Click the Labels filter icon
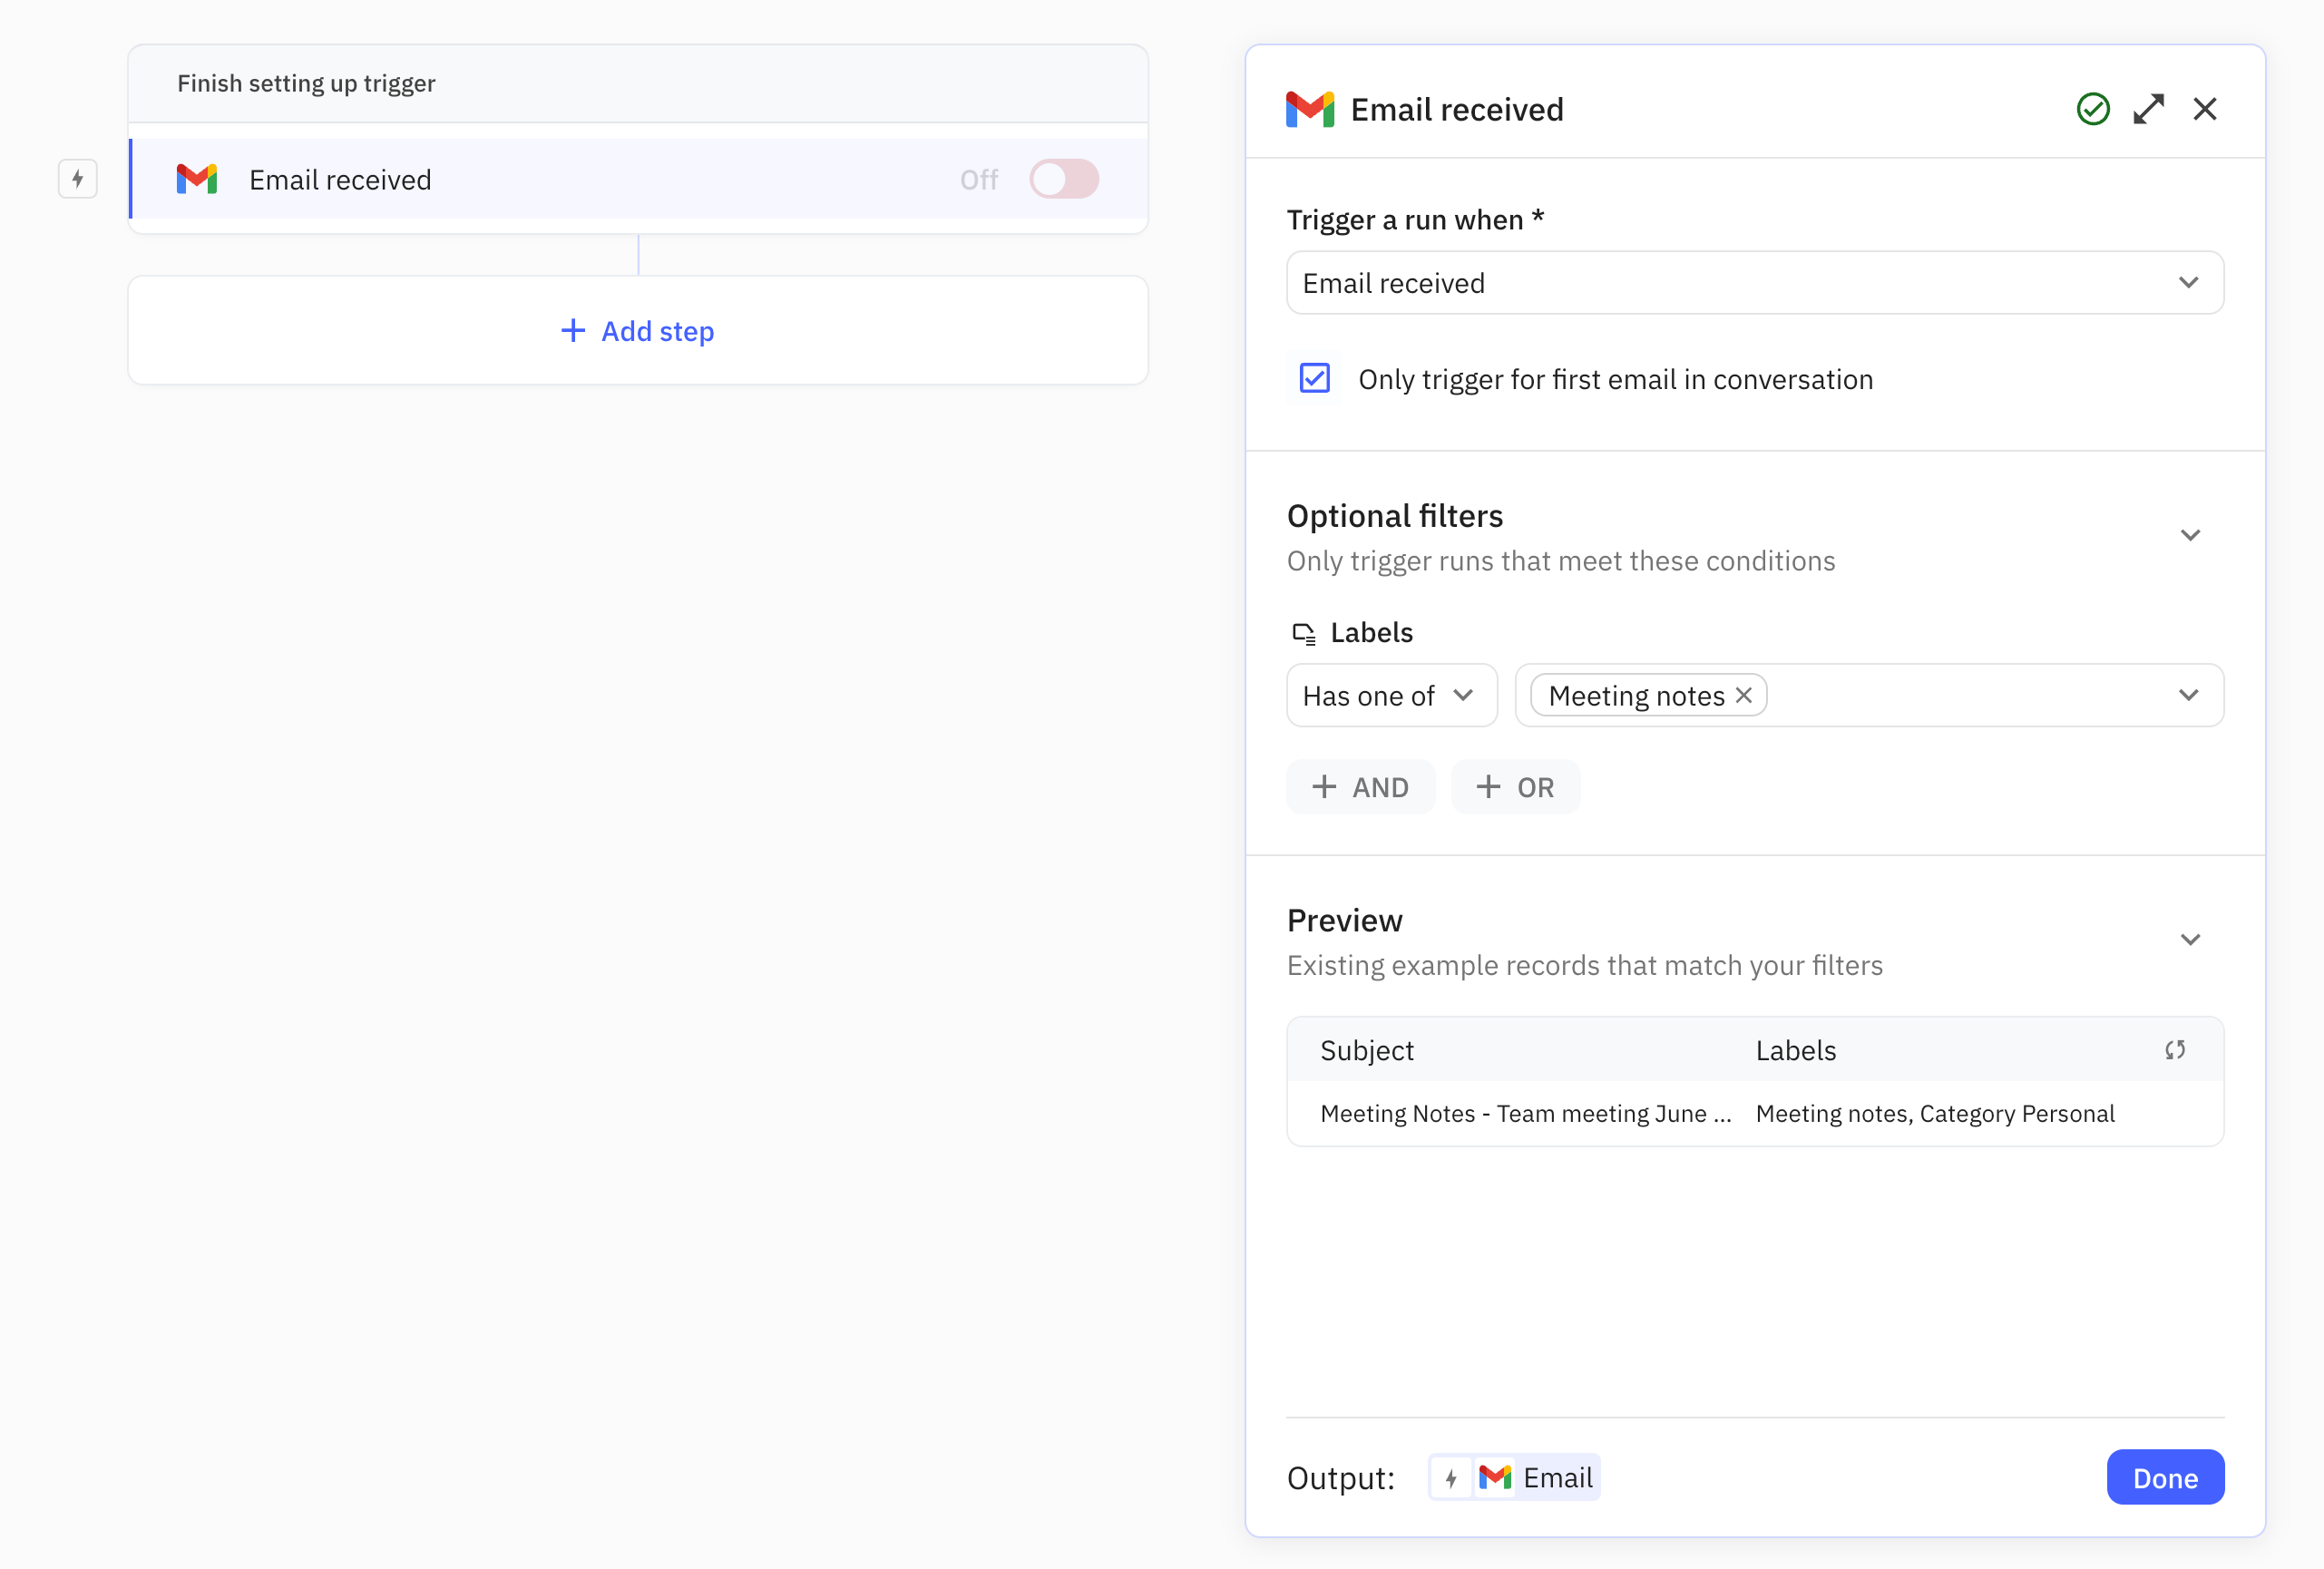 point(1304,633)
